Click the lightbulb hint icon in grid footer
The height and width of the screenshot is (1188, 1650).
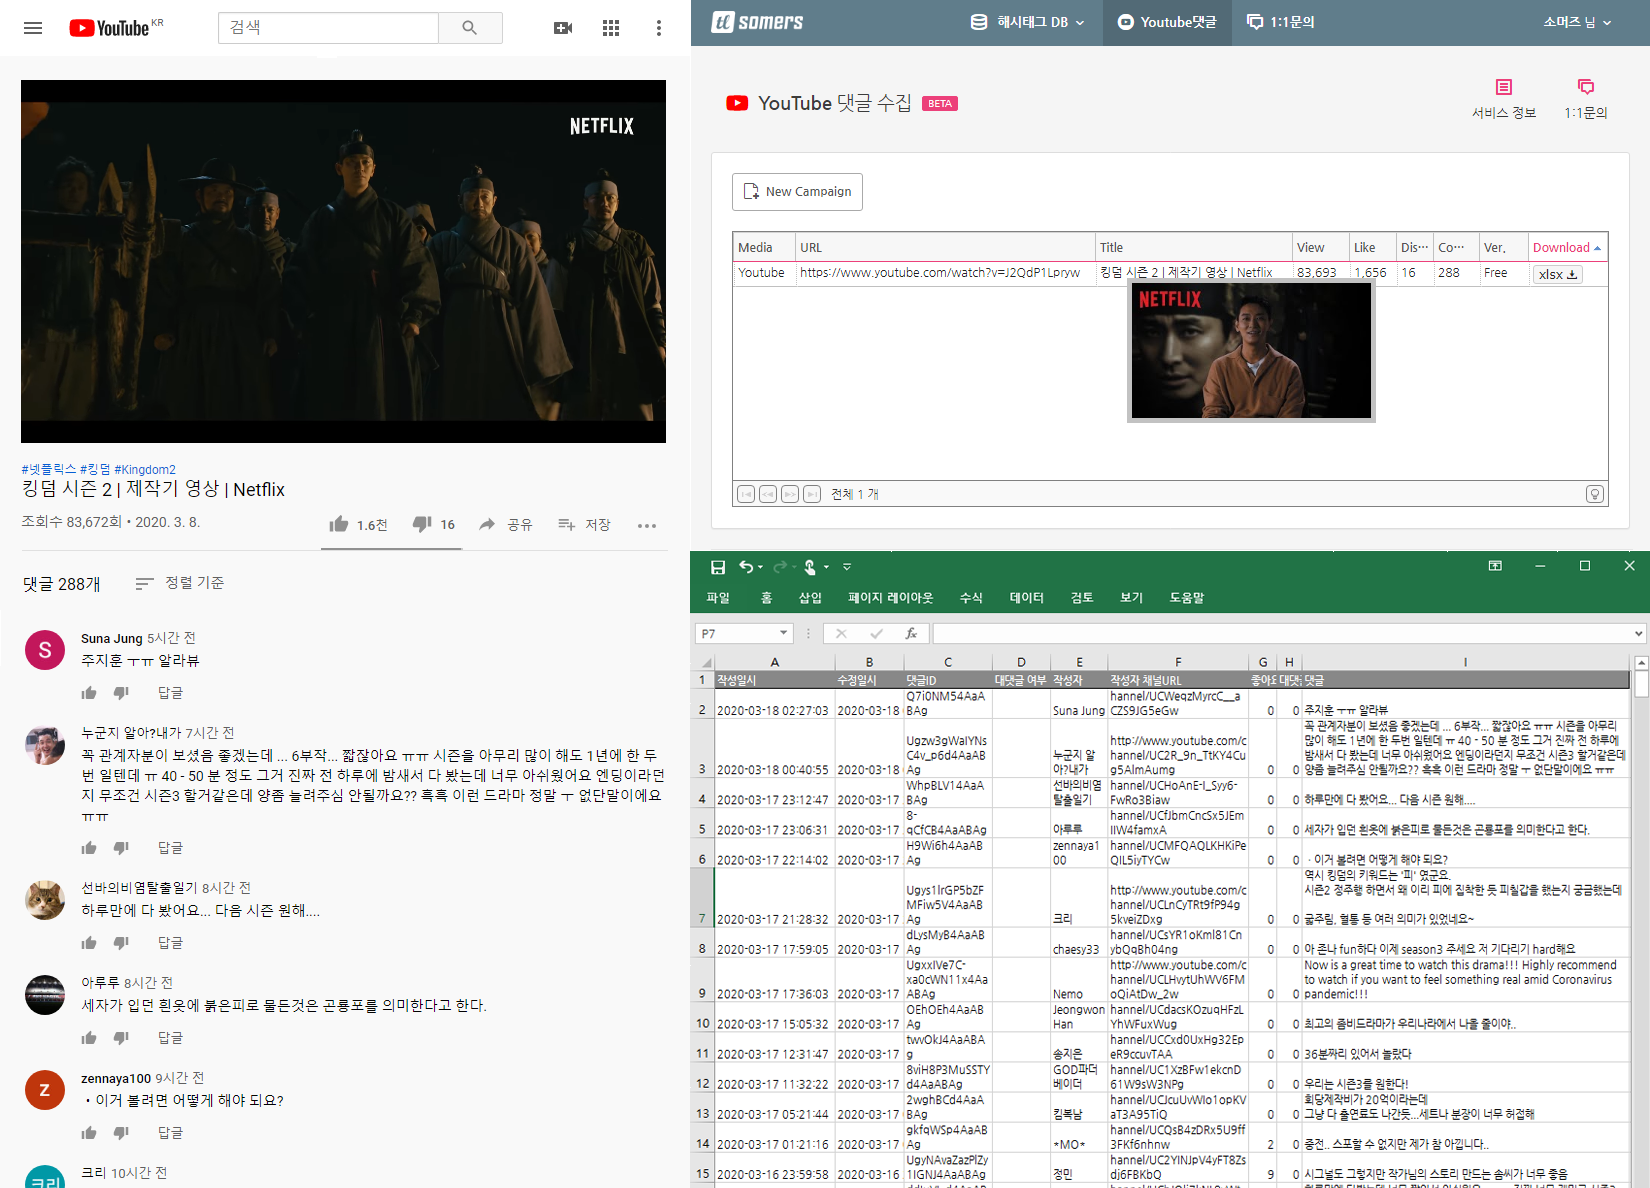[x=1594, y=494]
